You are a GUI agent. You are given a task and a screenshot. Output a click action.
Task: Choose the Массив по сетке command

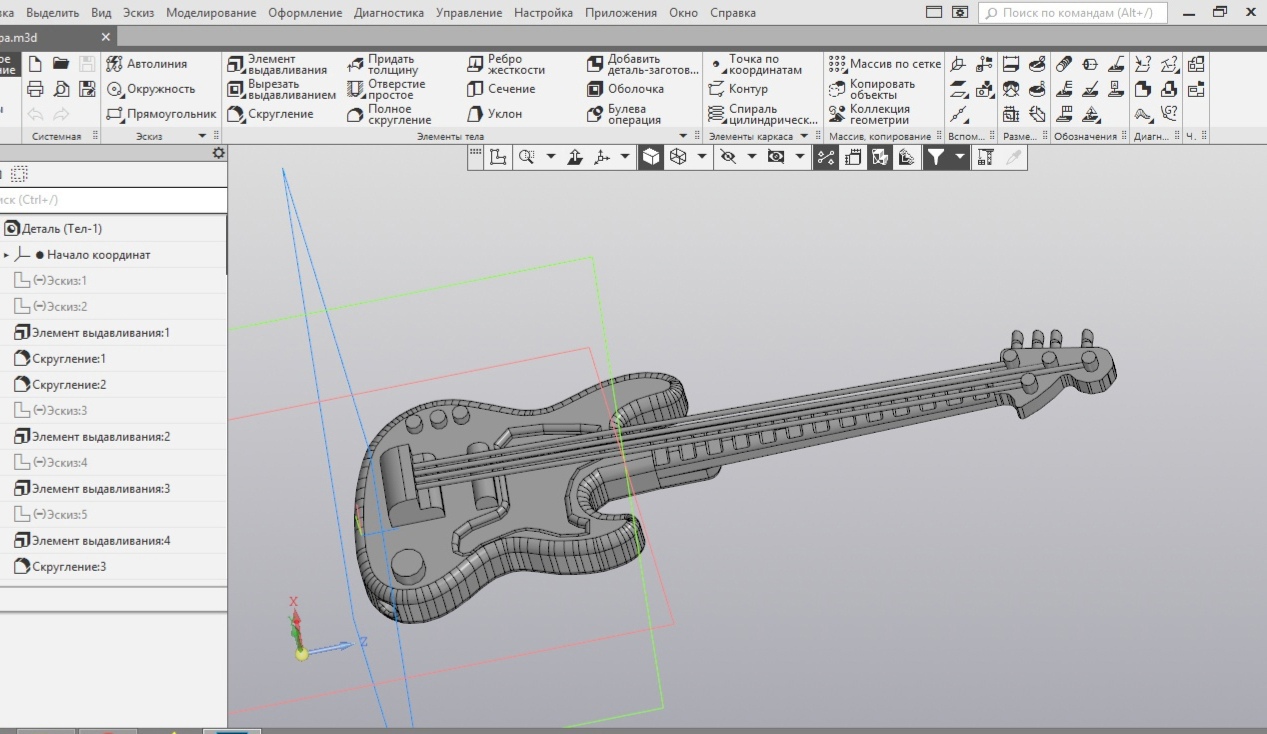tap(885, 63)
